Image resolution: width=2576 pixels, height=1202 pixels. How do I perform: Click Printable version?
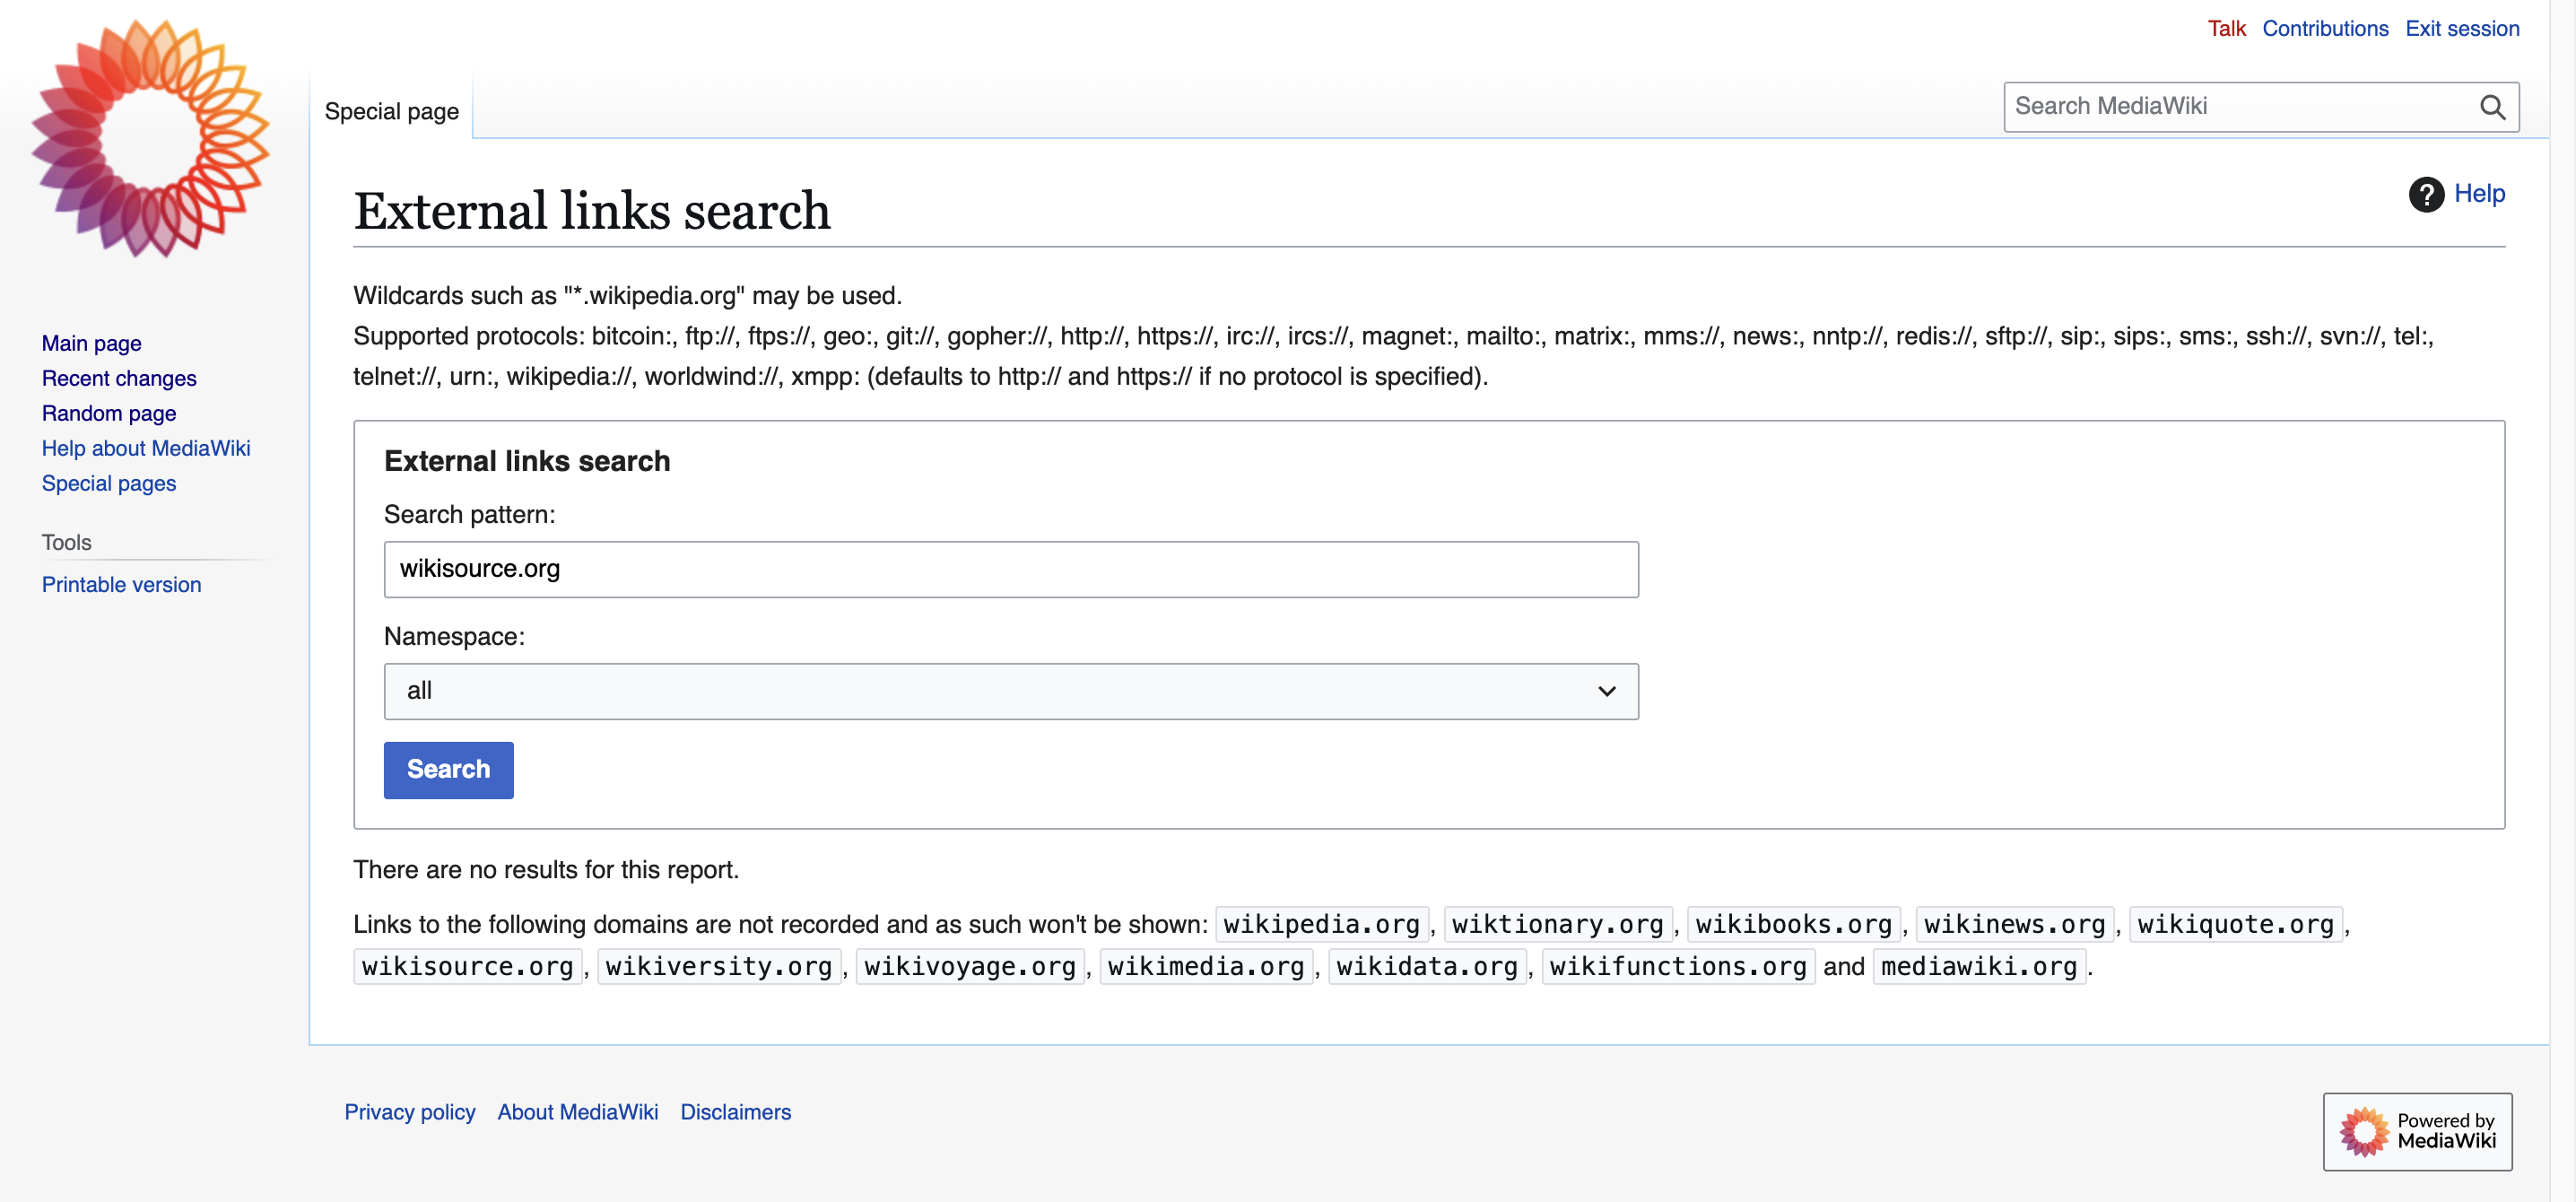click(121, 584)
